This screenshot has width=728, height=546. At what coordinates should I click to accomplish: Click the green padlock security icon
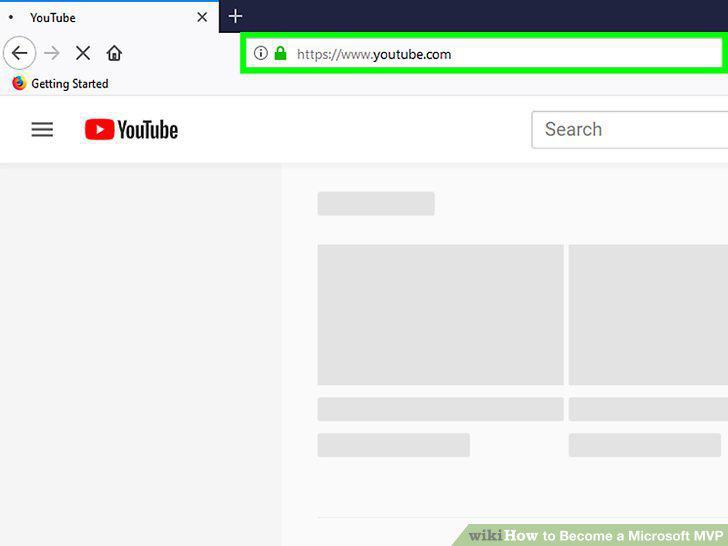pyautogui.click(x=280, y=53)
